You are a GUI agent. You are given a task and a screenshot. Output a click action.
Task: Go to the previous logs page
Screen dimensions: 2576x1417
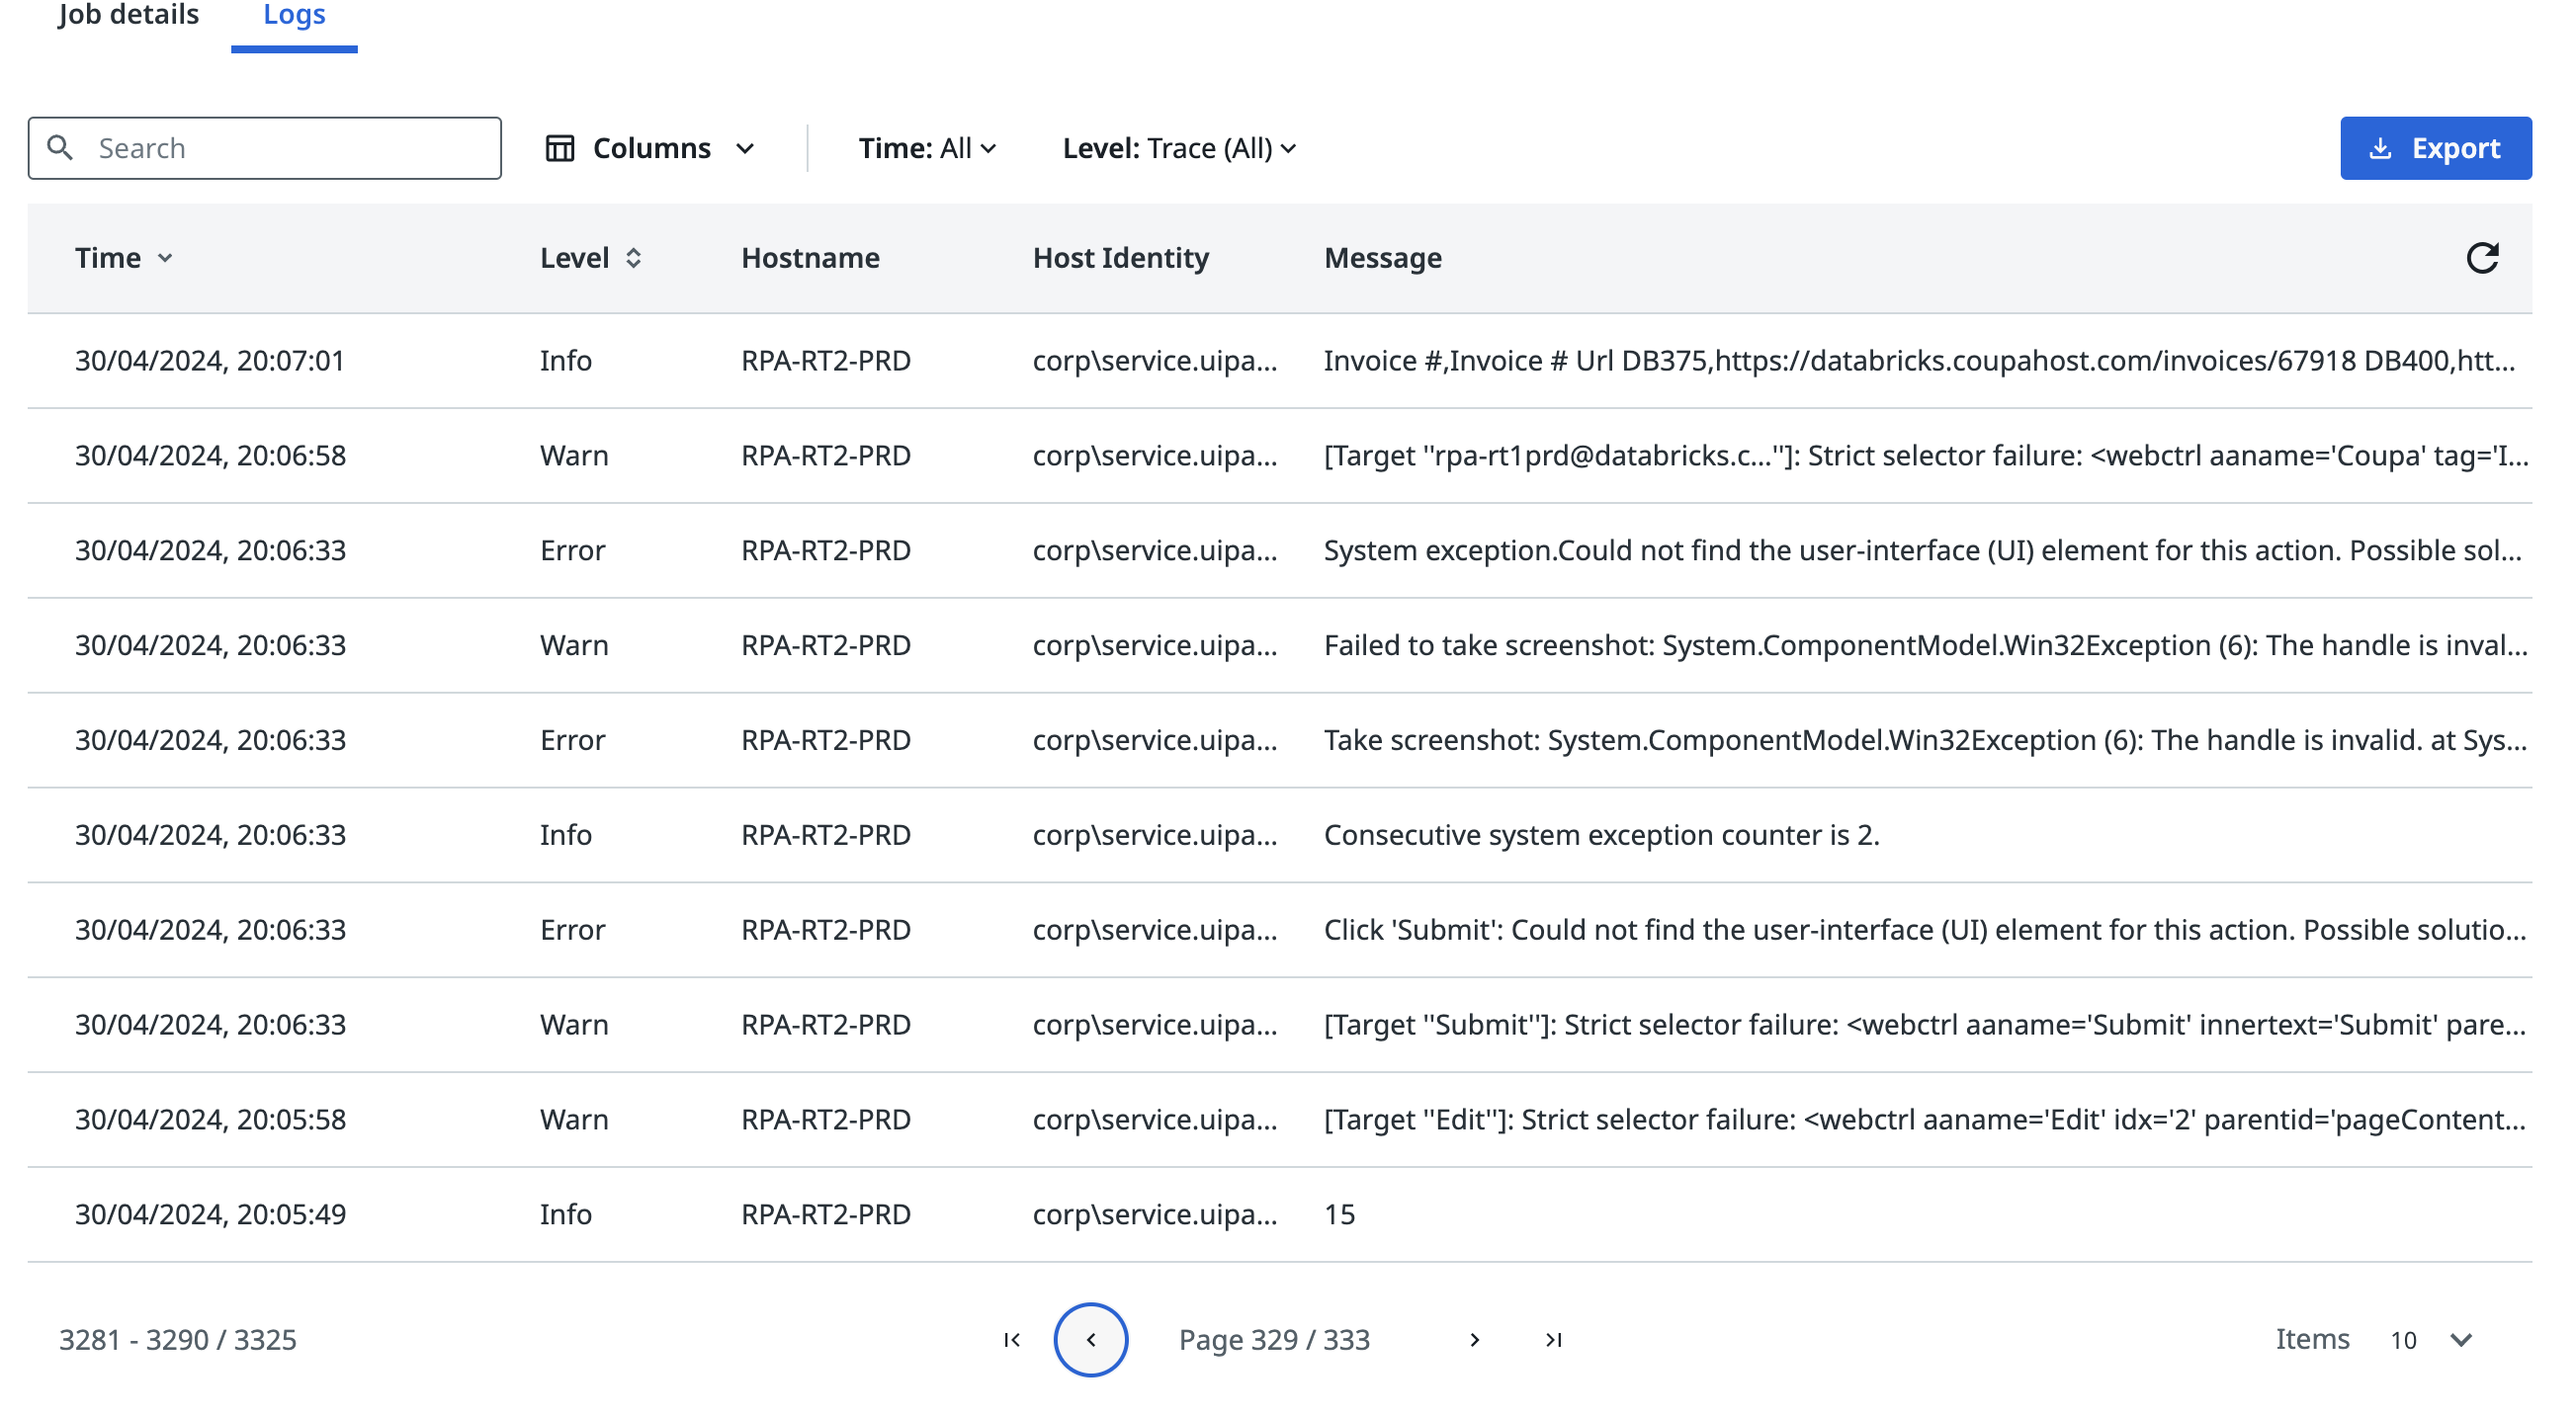(x=1091, y=1339)
